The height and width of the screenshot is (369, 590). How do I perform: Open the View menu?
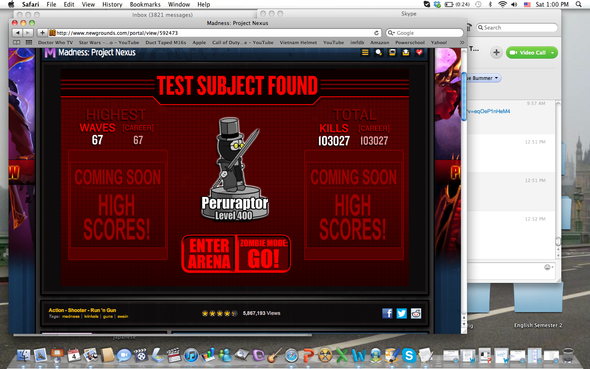[x=88, y=5]
